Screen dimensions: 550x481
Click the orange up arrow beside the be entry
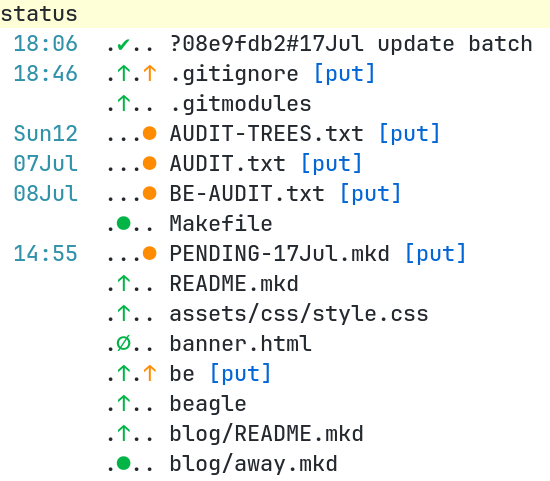coord(150,373)
